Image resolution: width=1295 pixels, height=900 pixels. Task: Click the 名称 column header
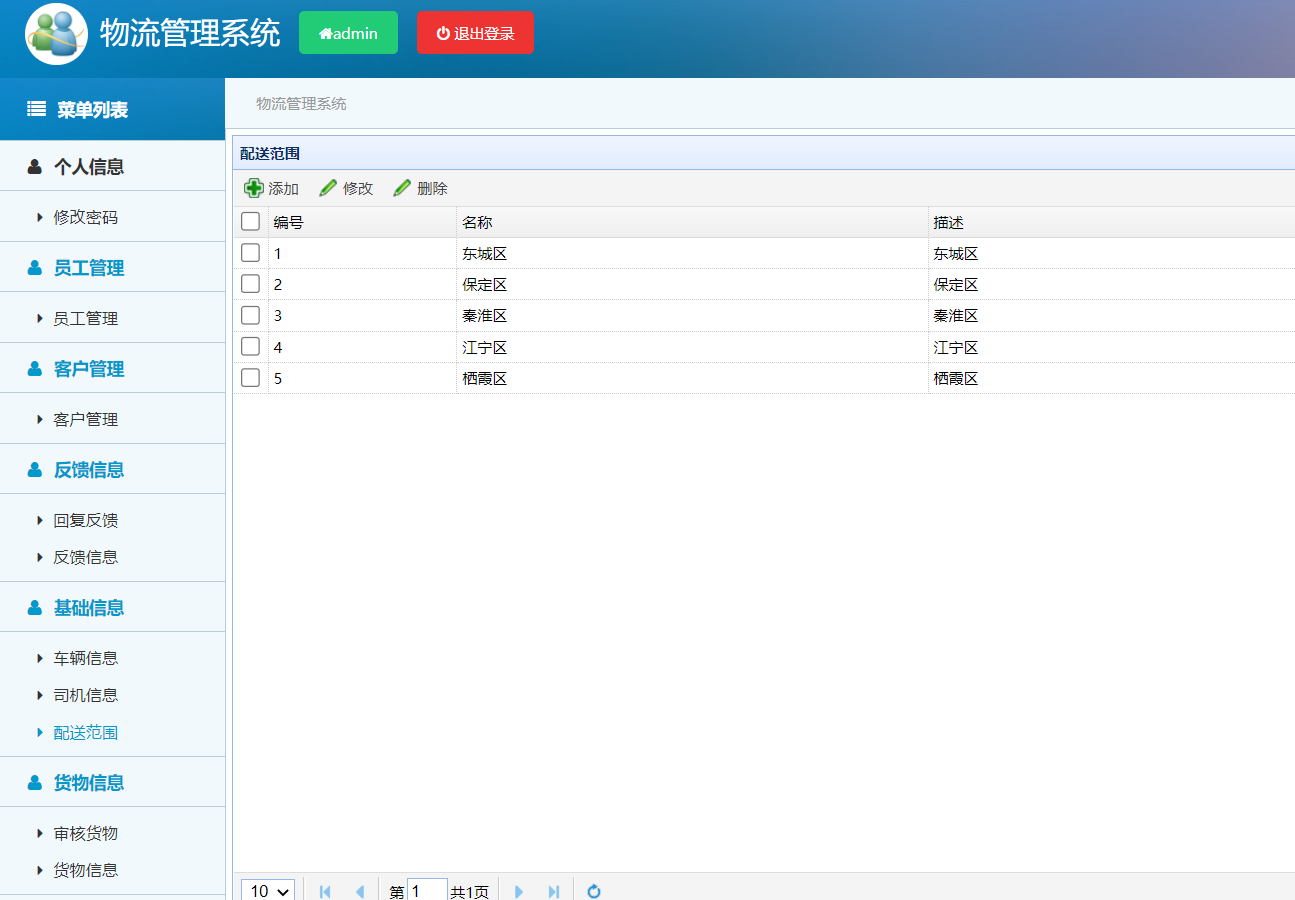tap(692, 222)
